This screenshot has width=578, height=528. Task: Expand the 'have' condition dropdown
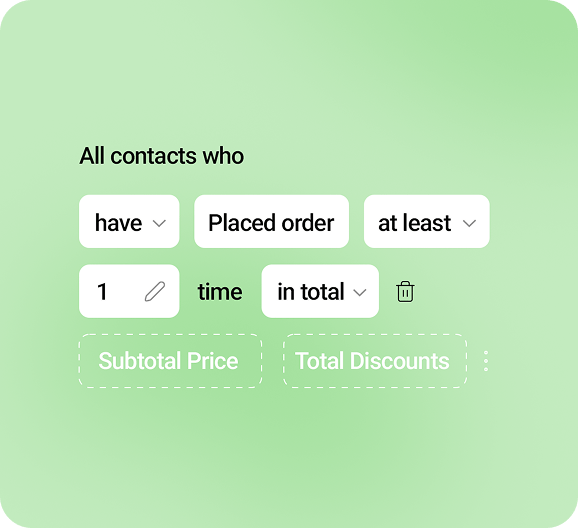[129, 221]
